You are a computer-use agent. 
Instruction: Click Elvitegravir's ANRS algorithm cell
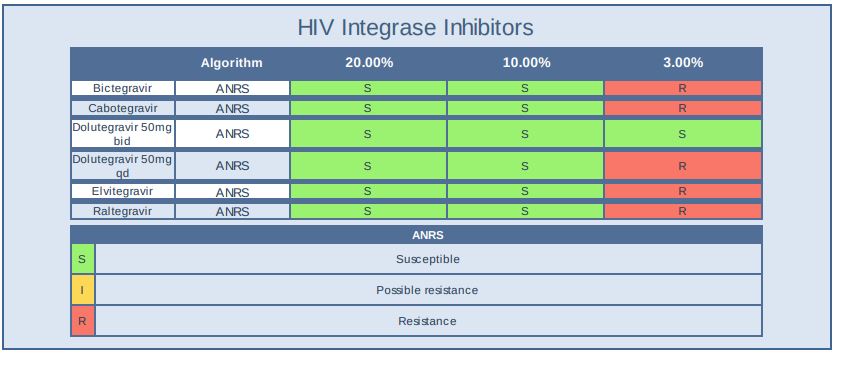(233, 191)
